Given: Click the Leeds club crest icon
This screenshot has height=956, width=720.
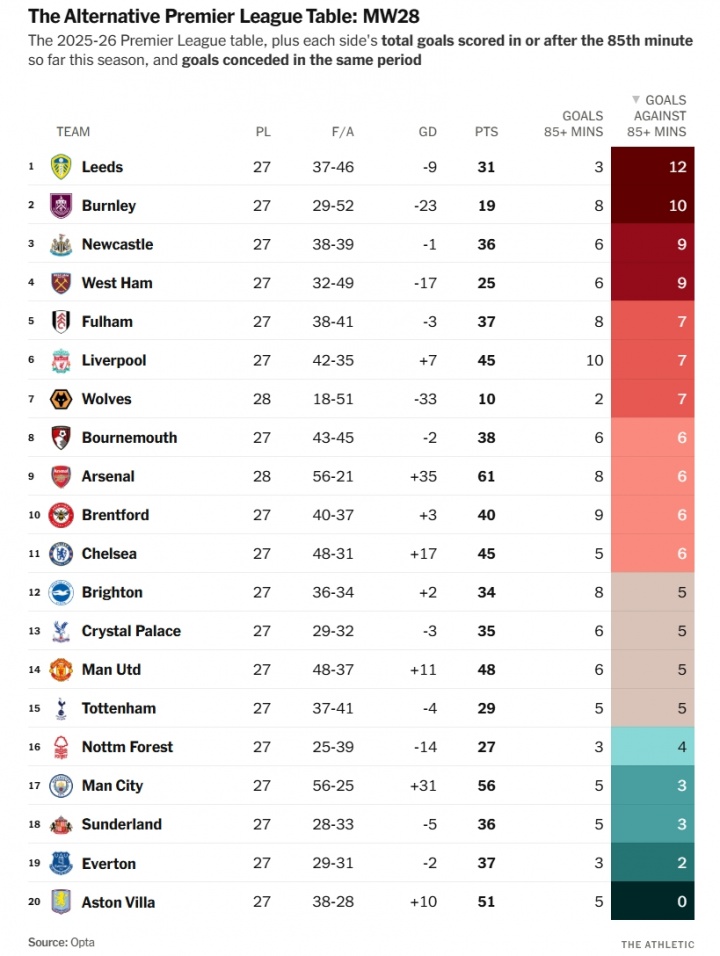Looking at the screenshot, I should click(61, 167).
